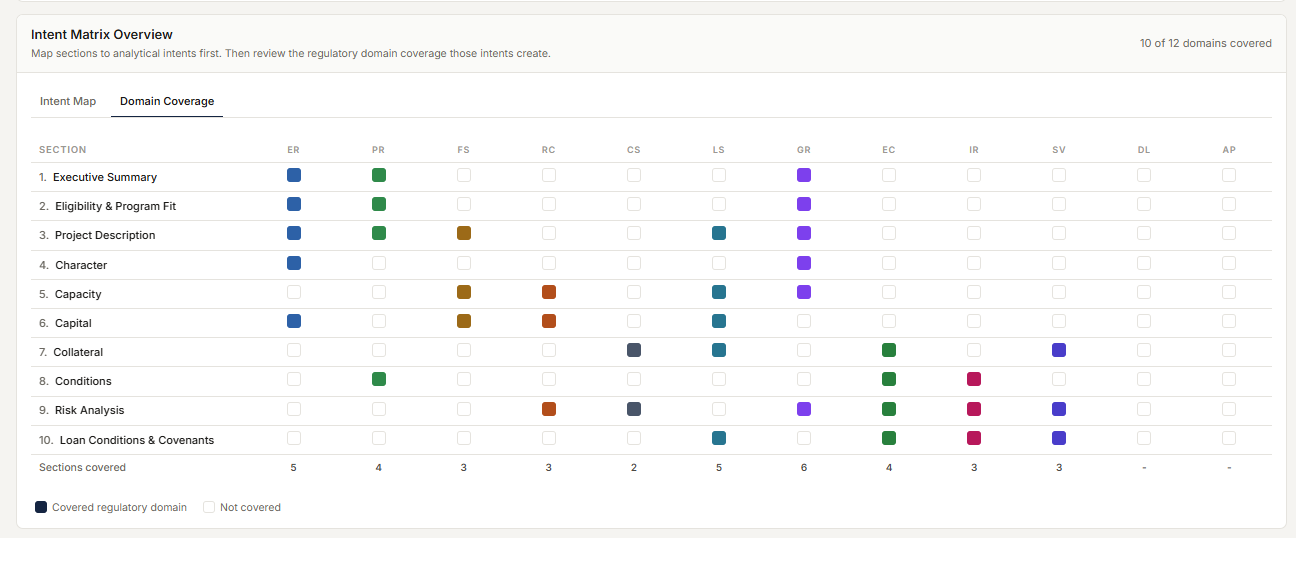Image resolution: width=1296 pixels, height=576 pixels.
Task: Click the Project Description section name
Action: click(105, 235)
